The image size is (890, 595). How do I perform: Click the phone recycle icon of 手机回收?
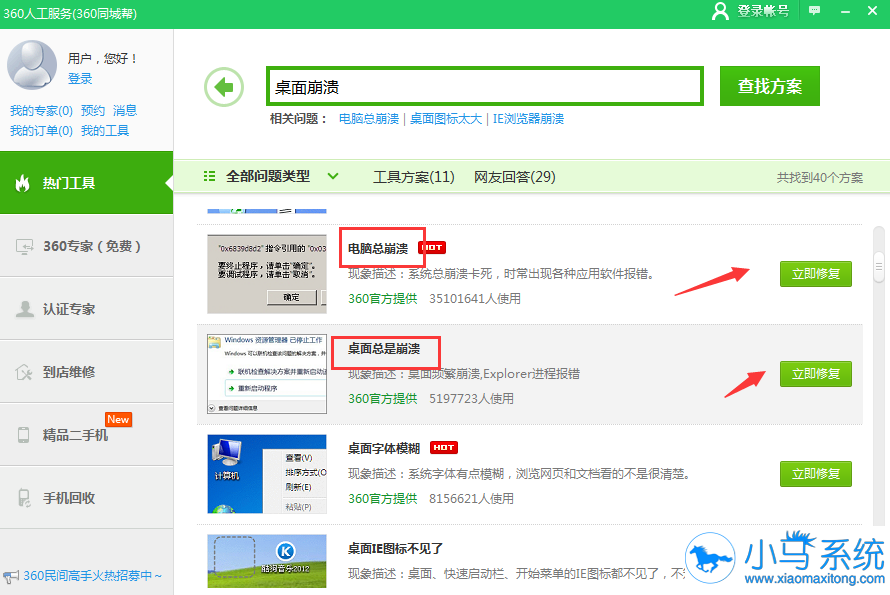tap(24, 498)
